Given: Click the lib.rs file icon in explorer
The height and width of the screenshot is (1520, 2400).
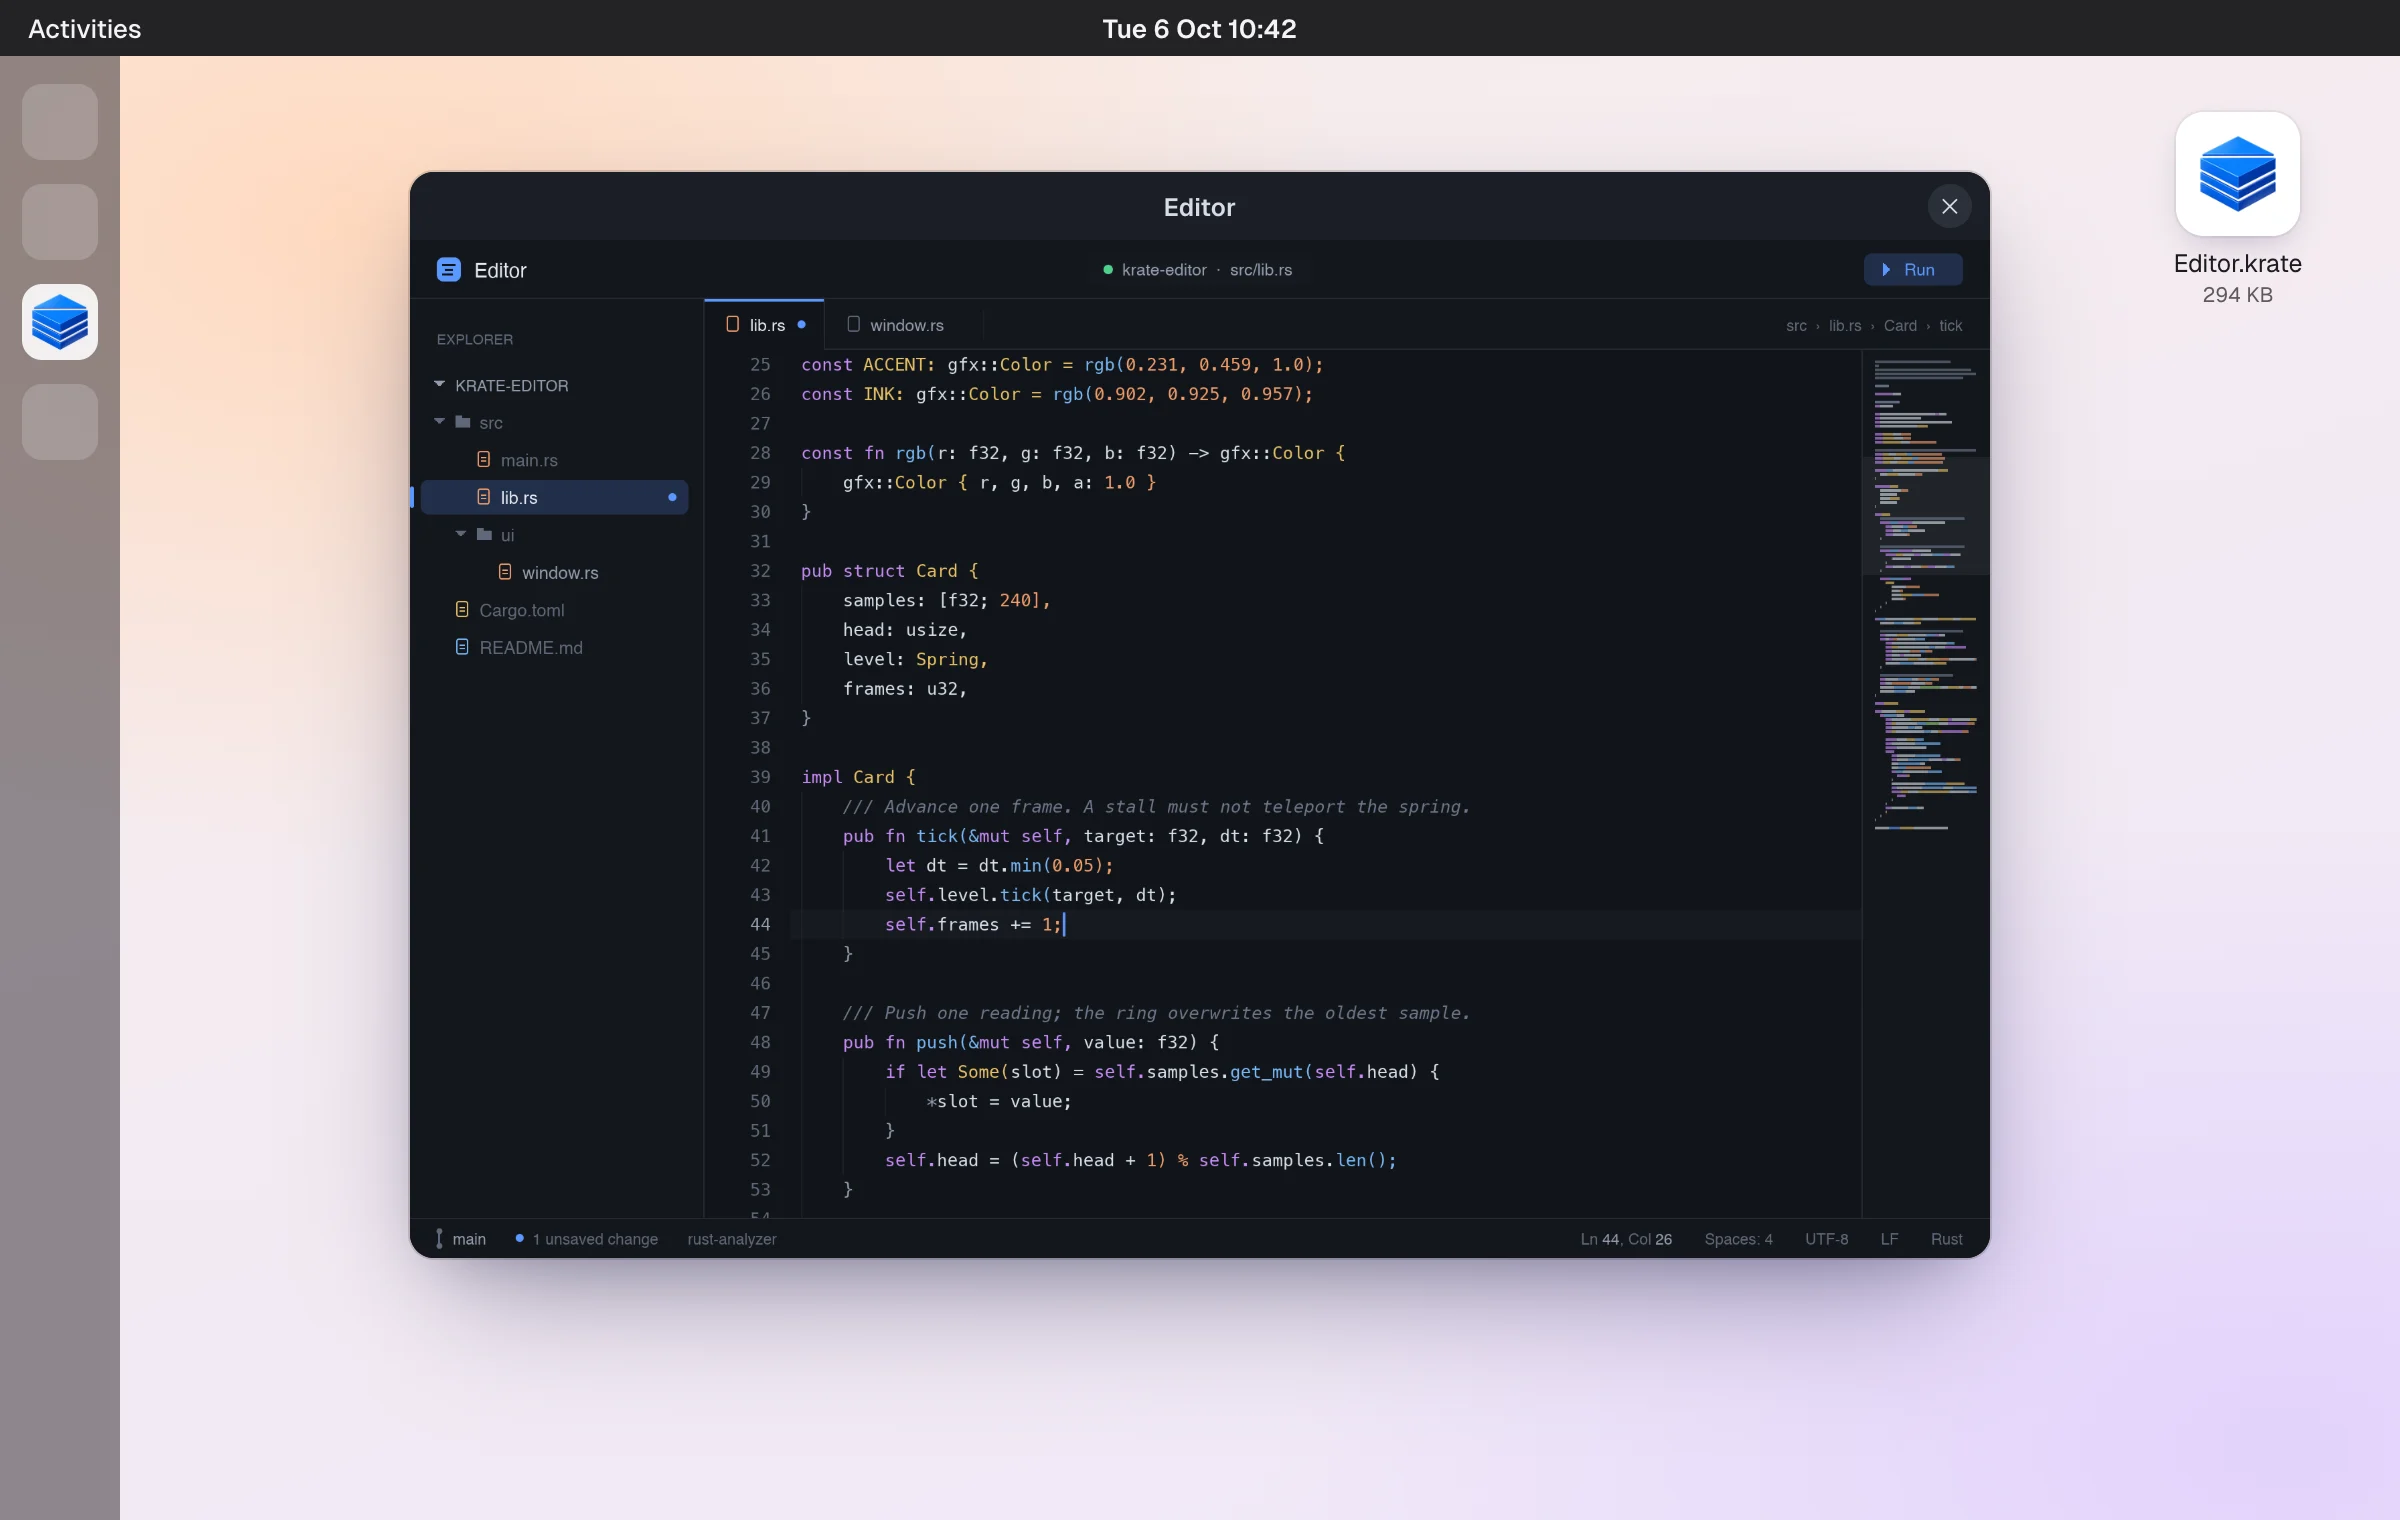Looking at the screenshot, I should coord(483,497).
